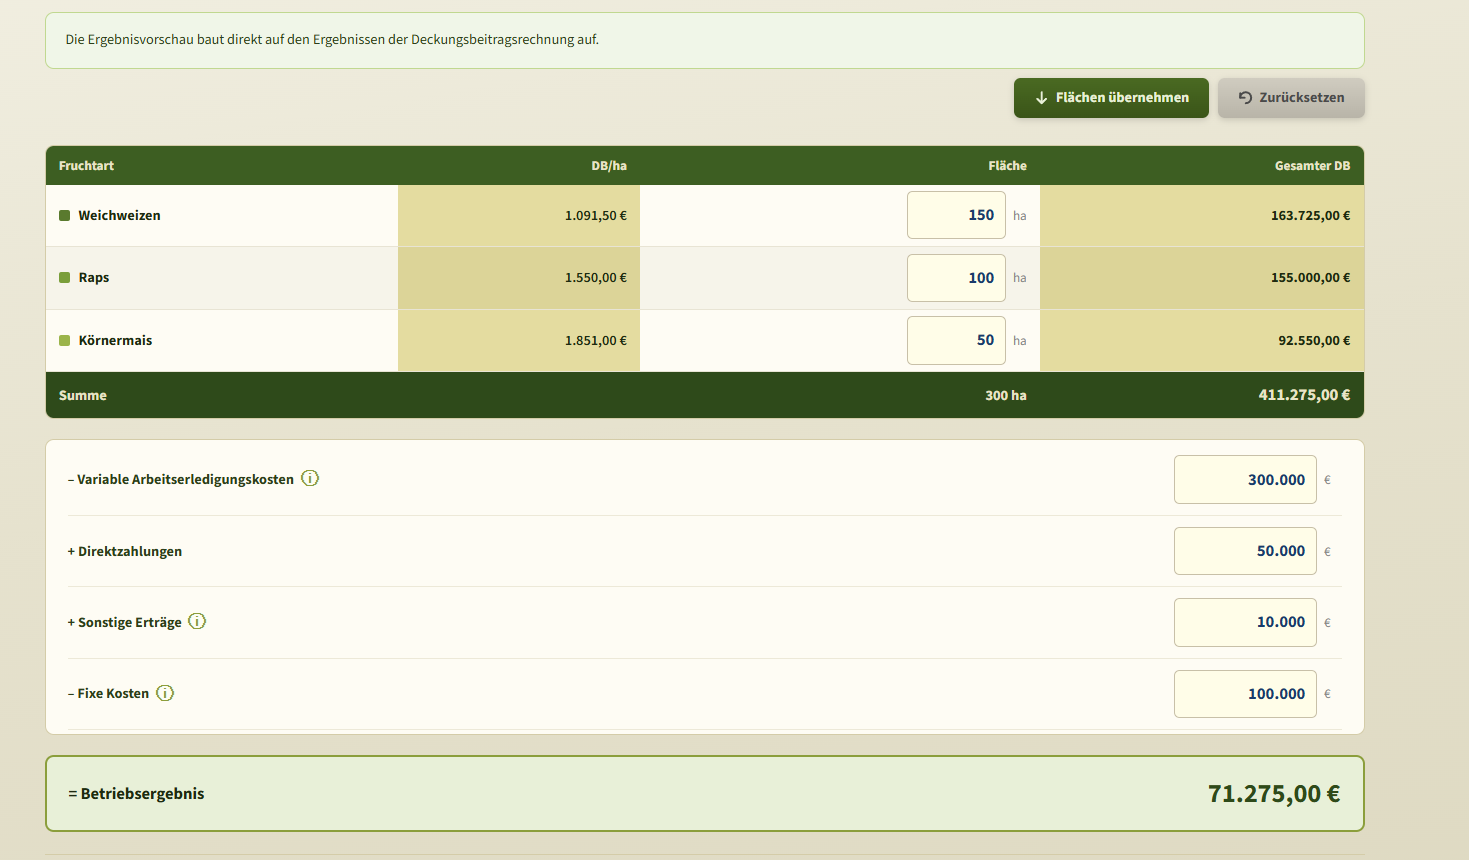Click info icon beside Fixe Kosten

[165, 693]
